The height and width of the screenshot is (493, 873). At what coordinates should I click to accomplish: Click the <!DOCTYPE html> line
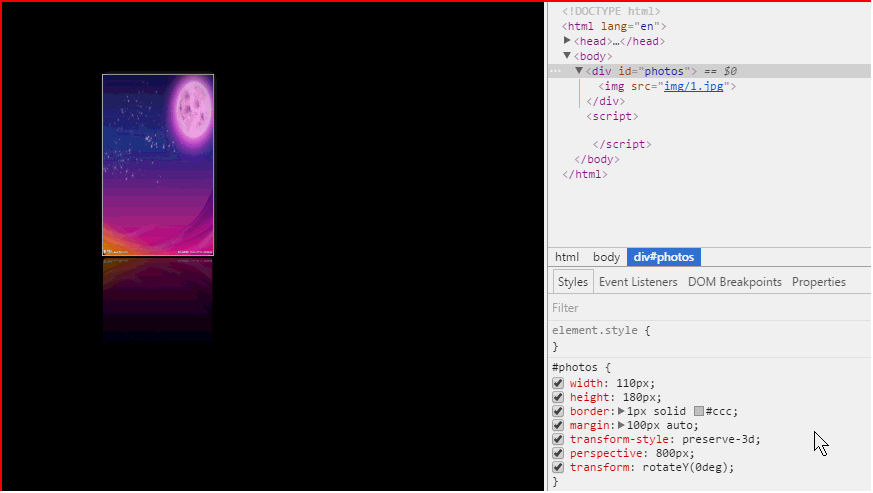(x=611, y=11)
